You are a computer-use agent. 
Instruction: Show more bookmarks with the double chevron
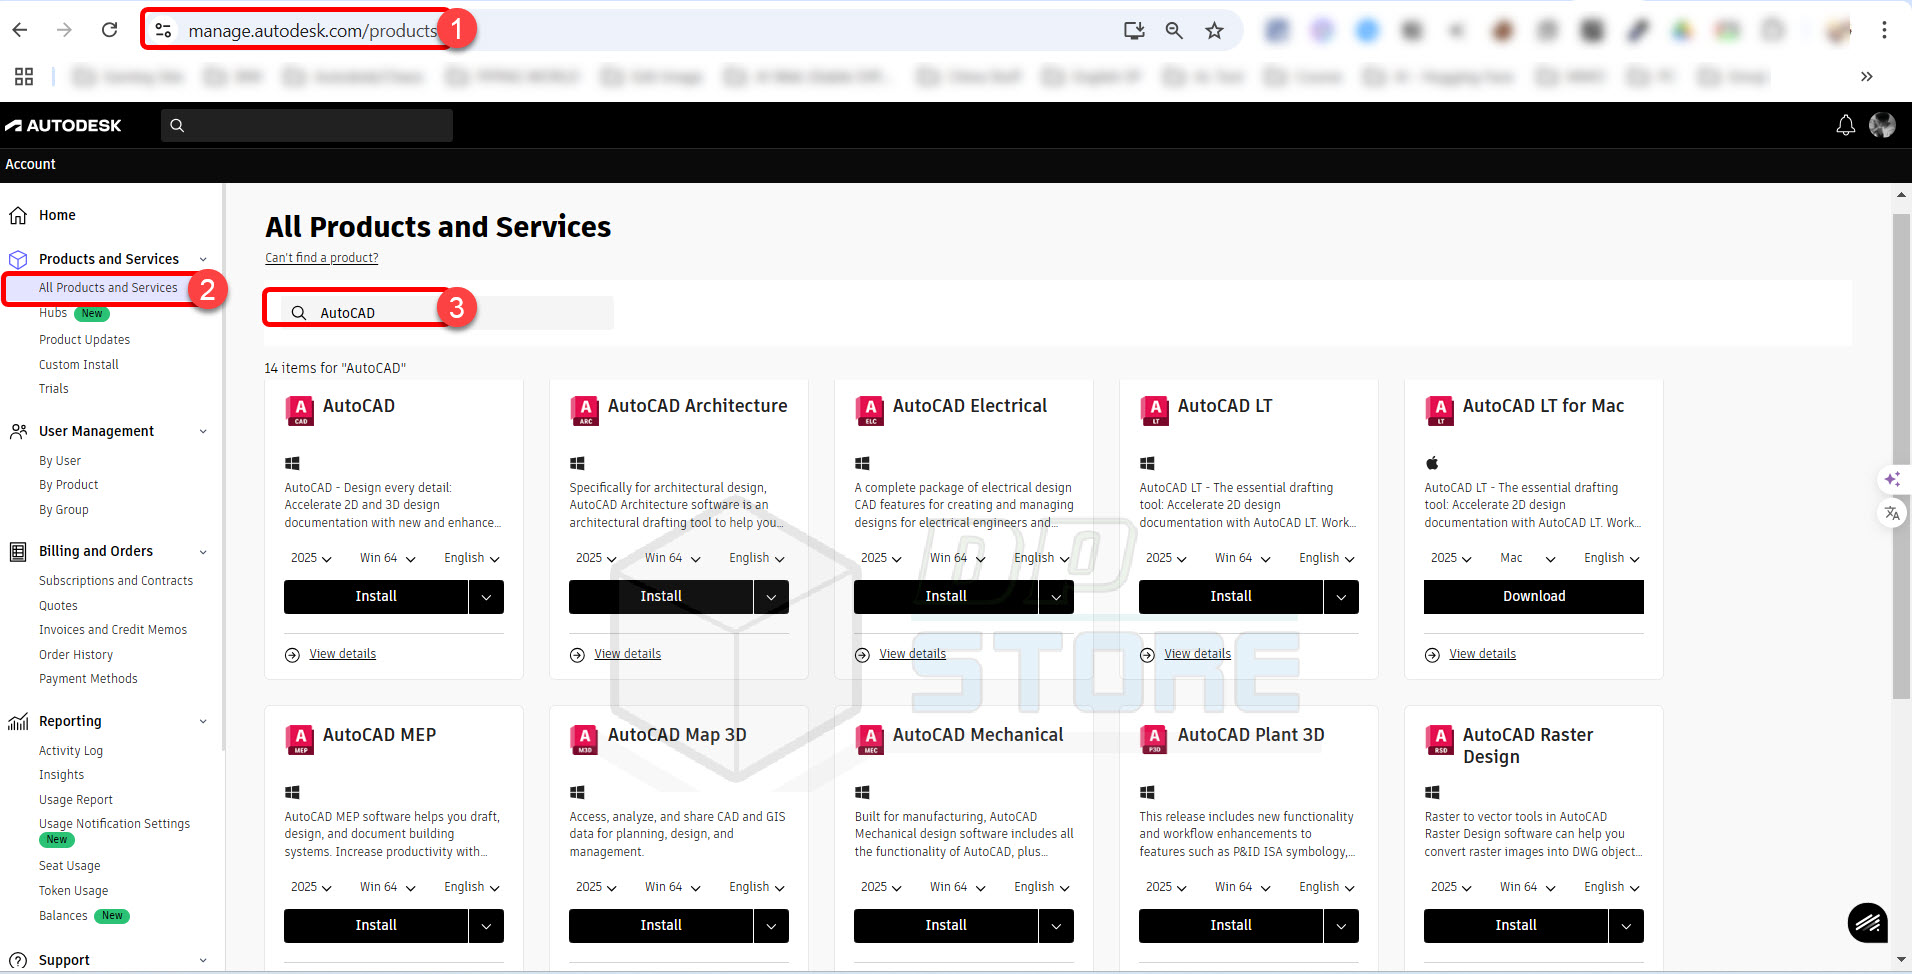(1866, 76)
